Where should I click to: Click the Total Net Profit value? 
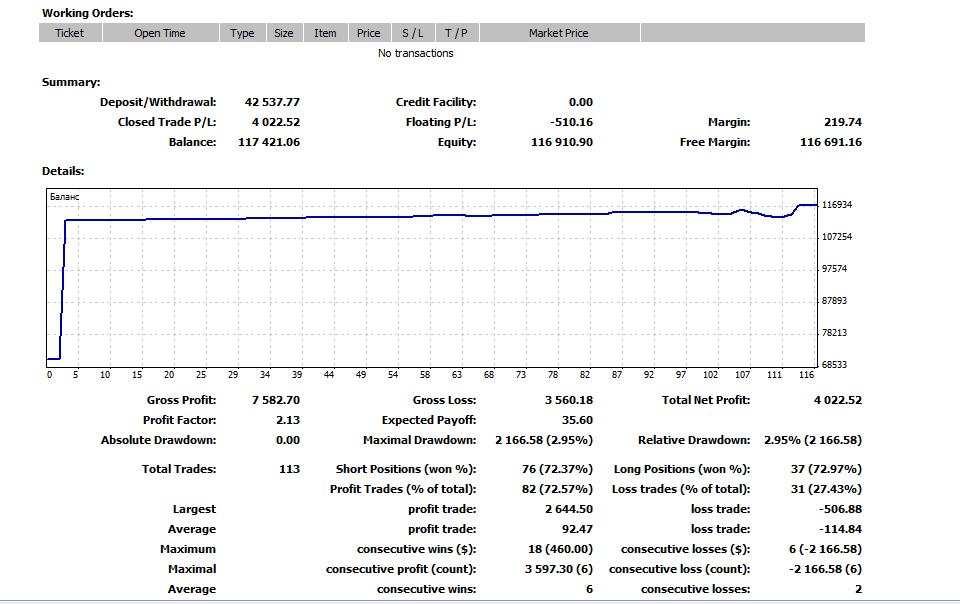coord(837,400)
